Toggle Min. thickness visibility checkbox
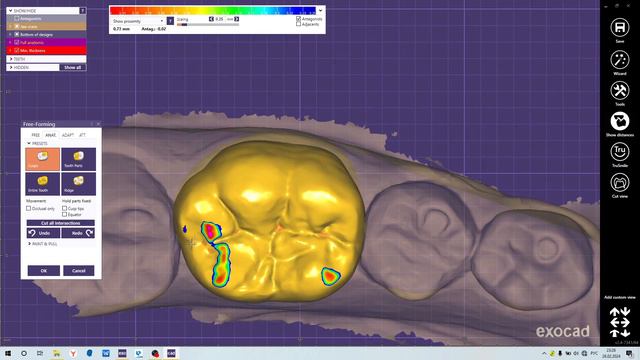Screen dimensions: 640x360 coord(17,51)
